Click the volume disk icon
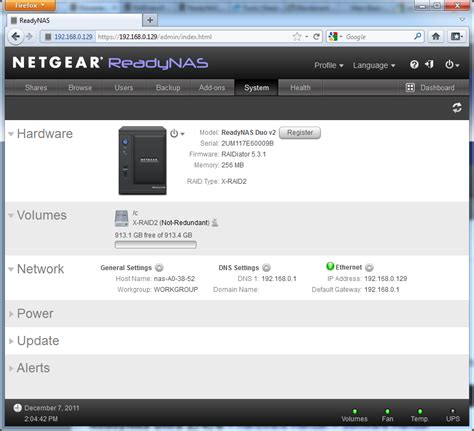Screen dimensions: 474x431 (x=121, y=218)
